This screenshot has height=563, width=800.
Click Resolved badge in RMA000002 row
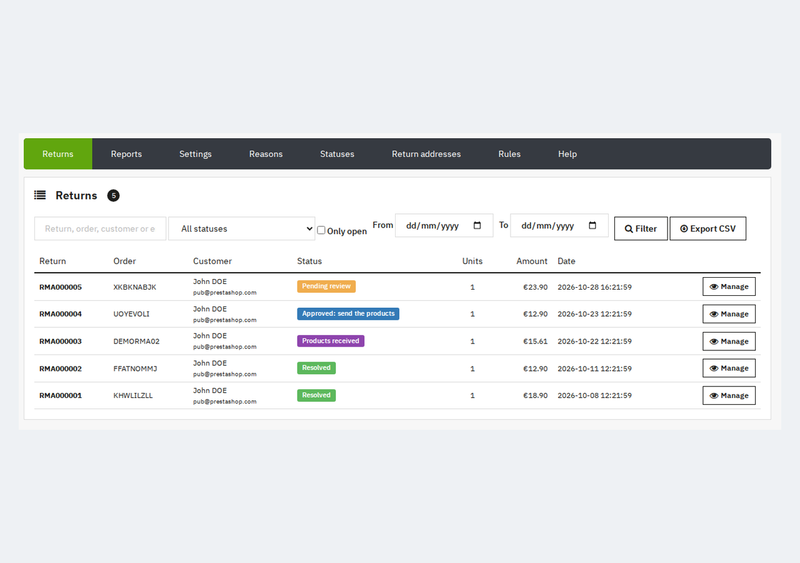[x=316, y=368]
